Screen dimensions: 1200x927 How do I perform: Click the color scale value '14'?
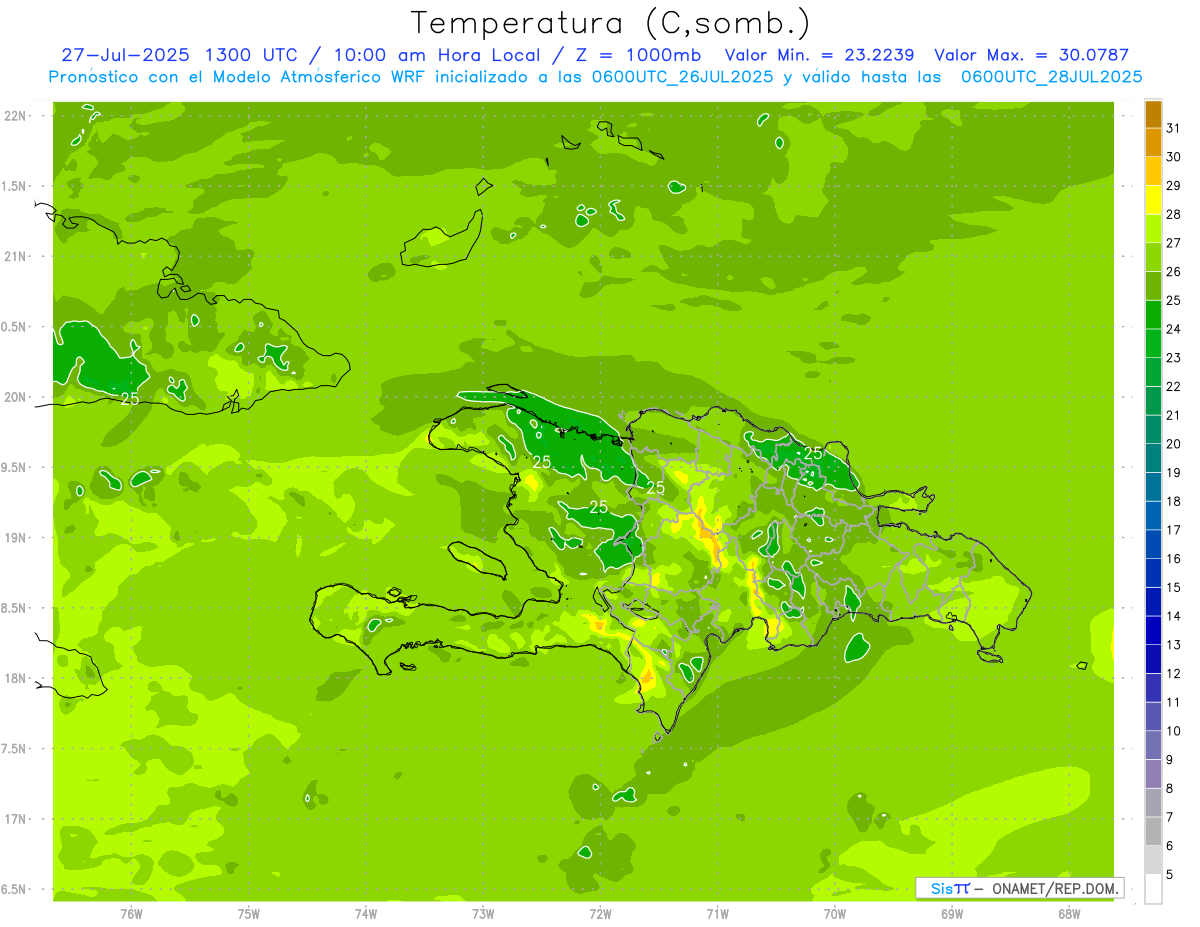tap(1173, 616)
